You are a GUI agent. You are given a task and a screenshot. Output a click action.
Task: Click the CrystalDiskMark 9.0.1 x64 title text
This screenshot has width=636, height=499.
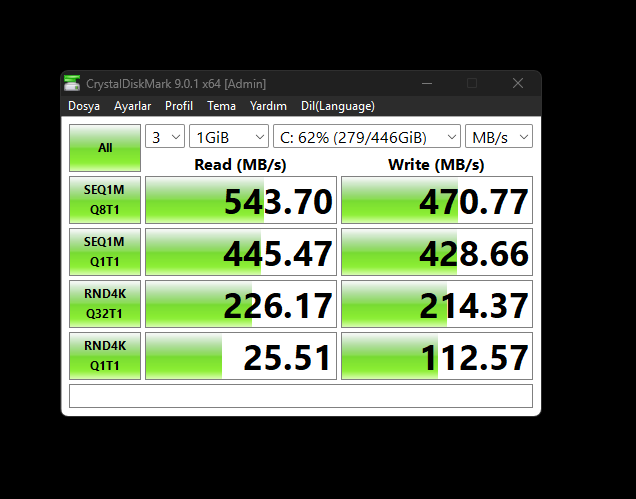point(176,84)
